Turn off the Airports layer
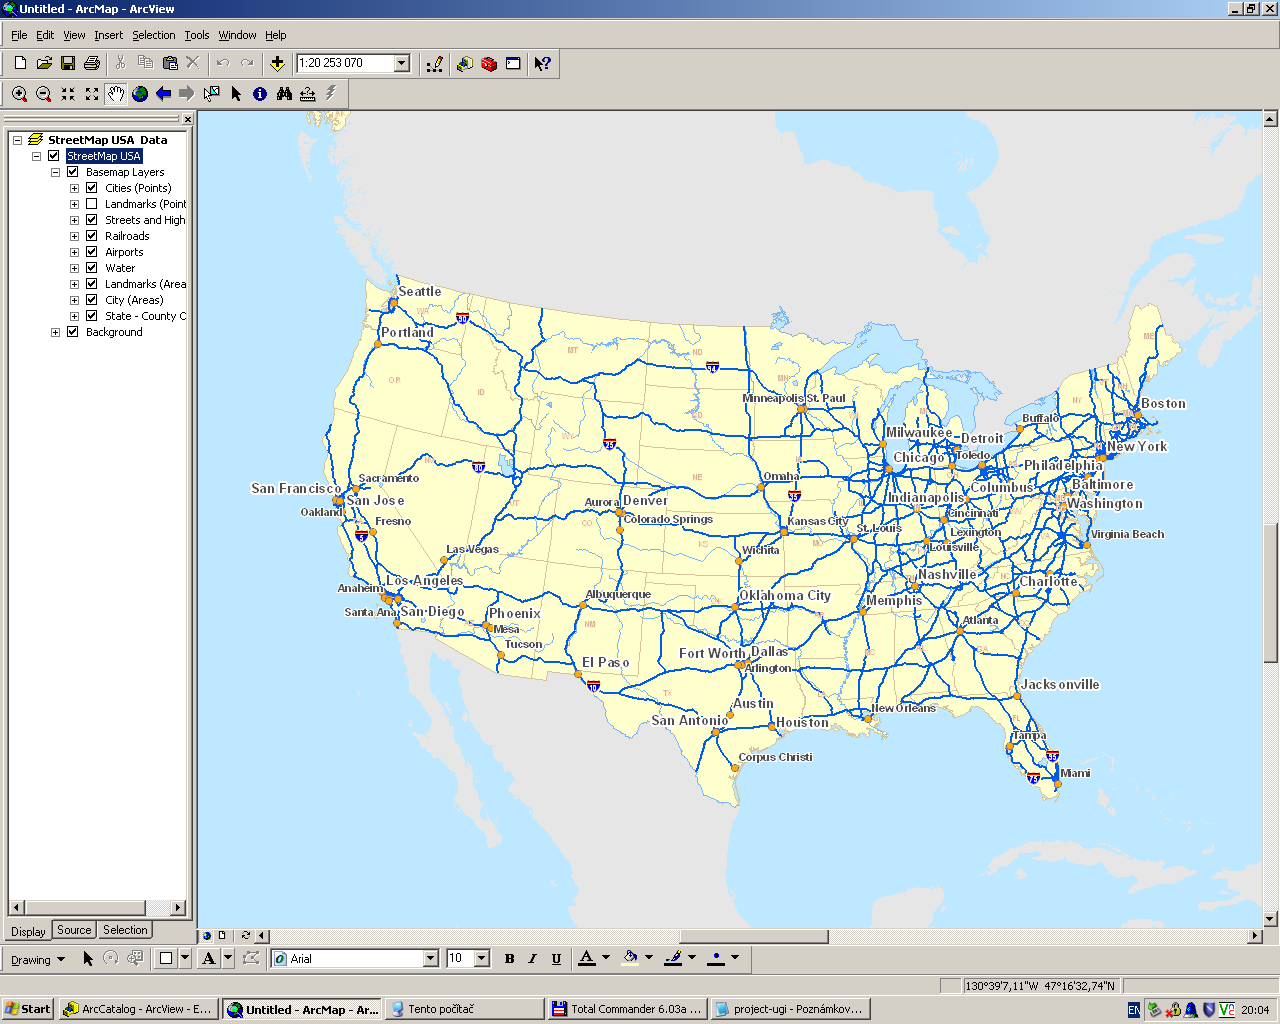This screenshot has height=1024, width=1280. tap(91, 252)
